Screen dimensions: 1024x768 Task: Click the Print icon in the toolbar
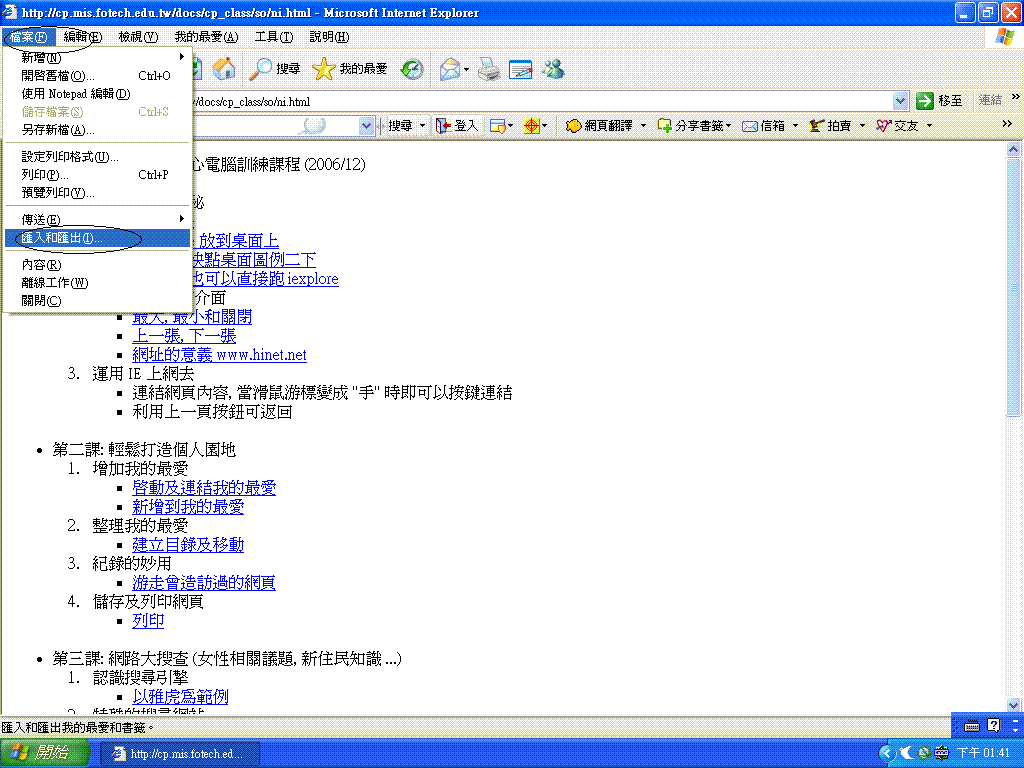click(x=488, y=69)
